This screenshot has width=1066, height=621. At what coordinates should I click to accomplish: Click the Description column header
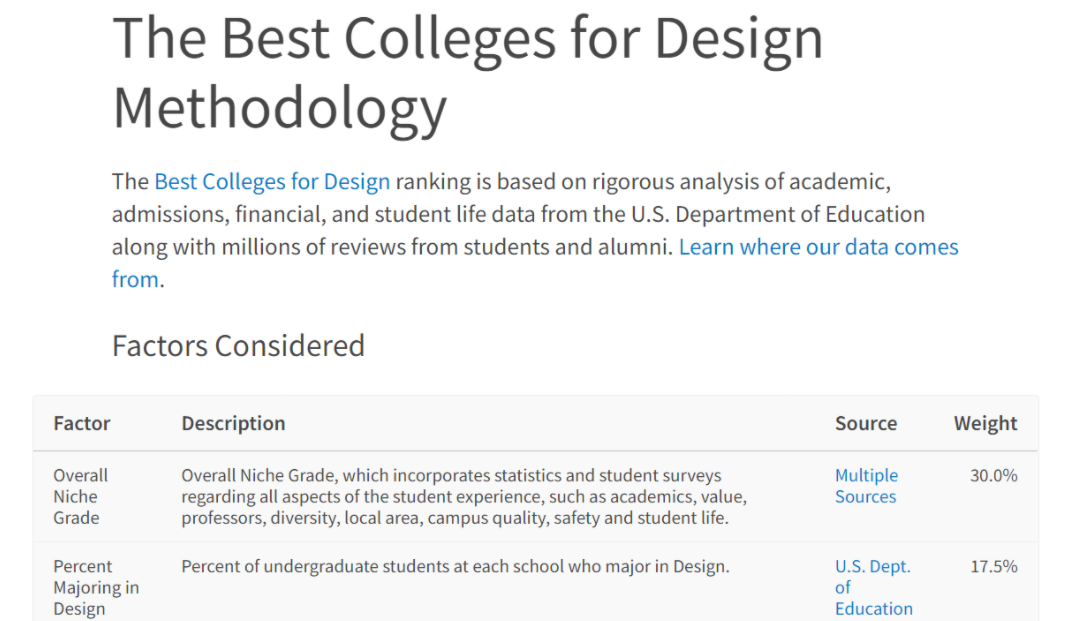pyautogui.click(x=233, y=423)
